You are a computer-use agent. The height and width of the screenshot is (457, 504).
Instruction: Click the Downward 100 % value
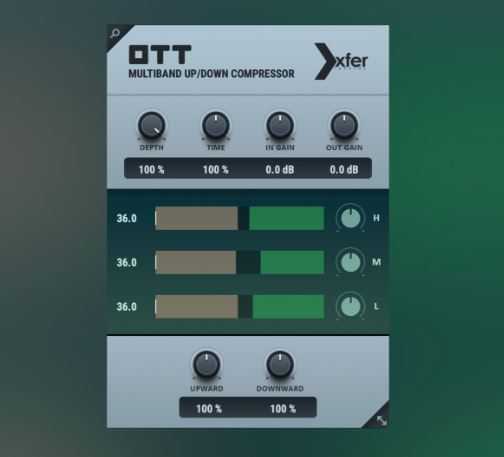tap(283, 408)
